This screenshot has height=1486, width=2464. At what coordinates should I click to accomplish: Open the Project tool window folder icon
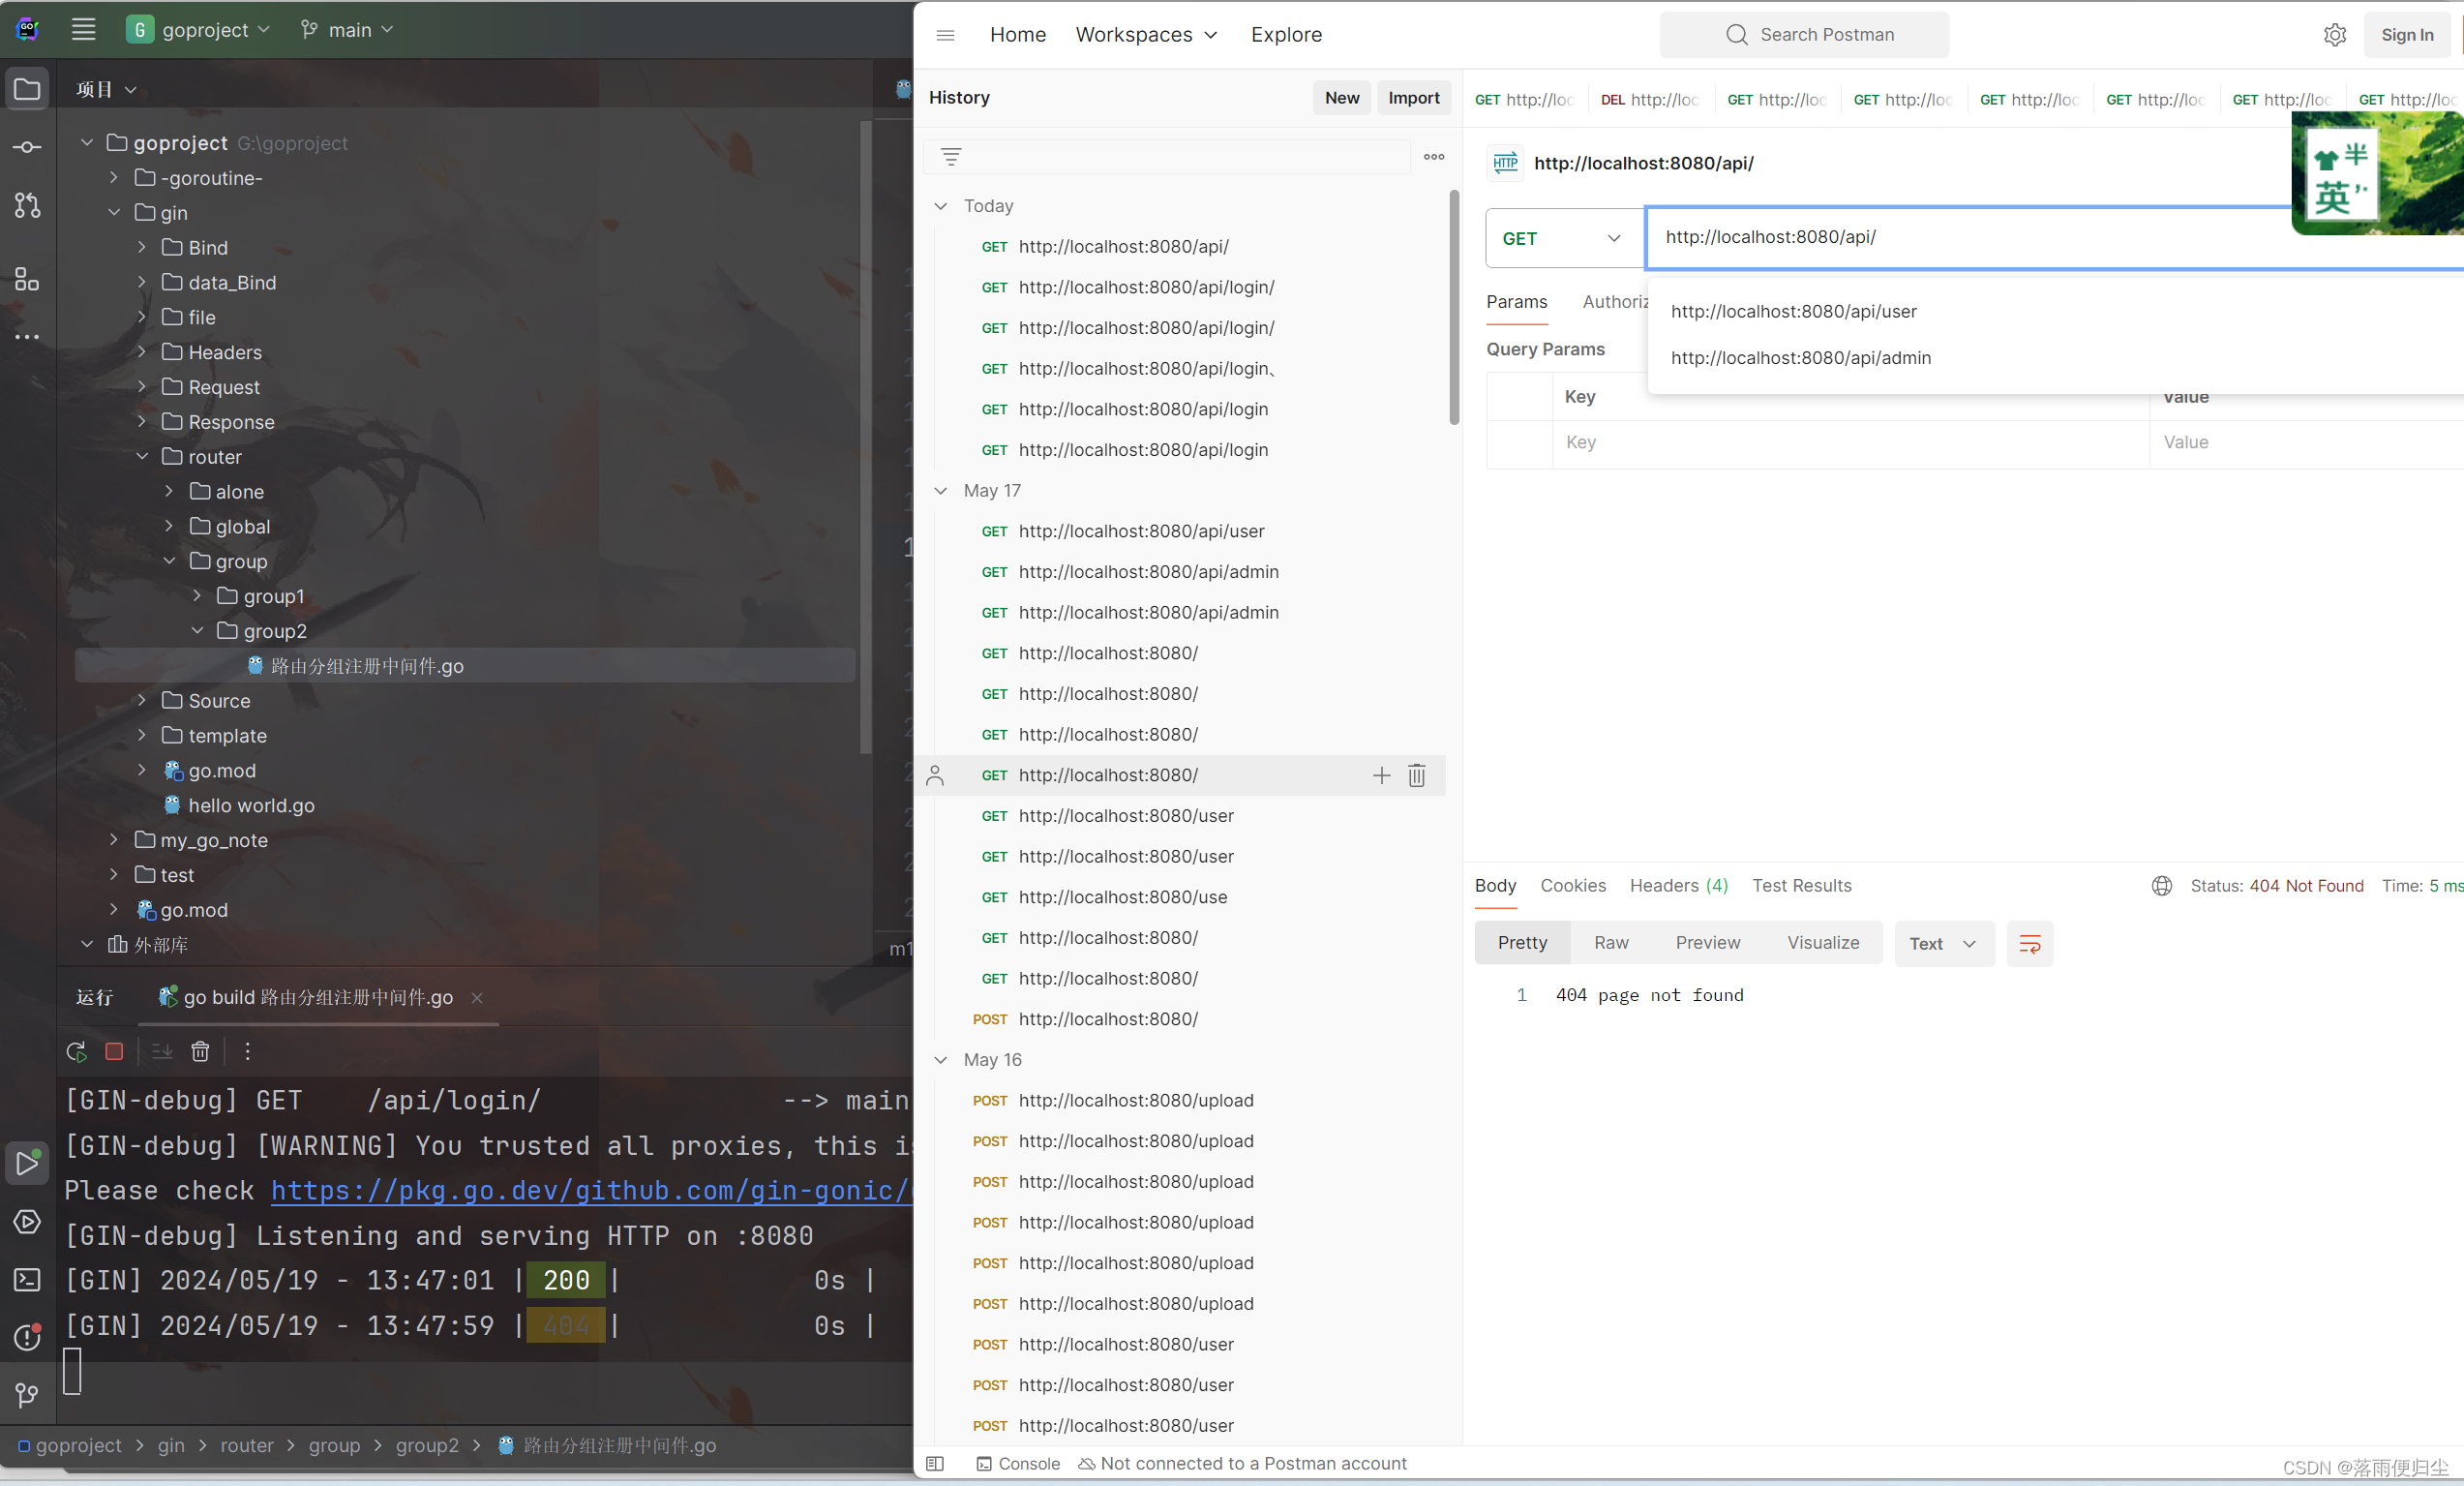point(27,90)
